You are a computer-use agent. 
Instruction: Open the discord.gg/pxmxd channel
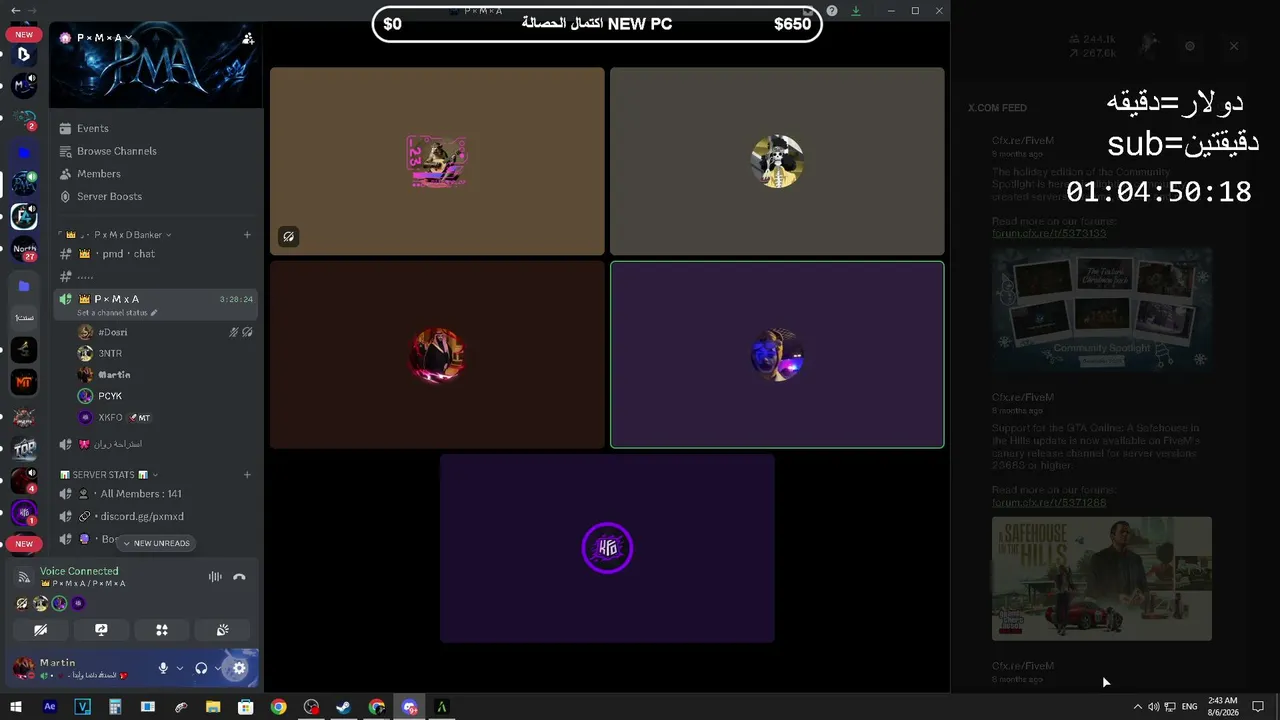pyautogui.click(x=157, y=517)
